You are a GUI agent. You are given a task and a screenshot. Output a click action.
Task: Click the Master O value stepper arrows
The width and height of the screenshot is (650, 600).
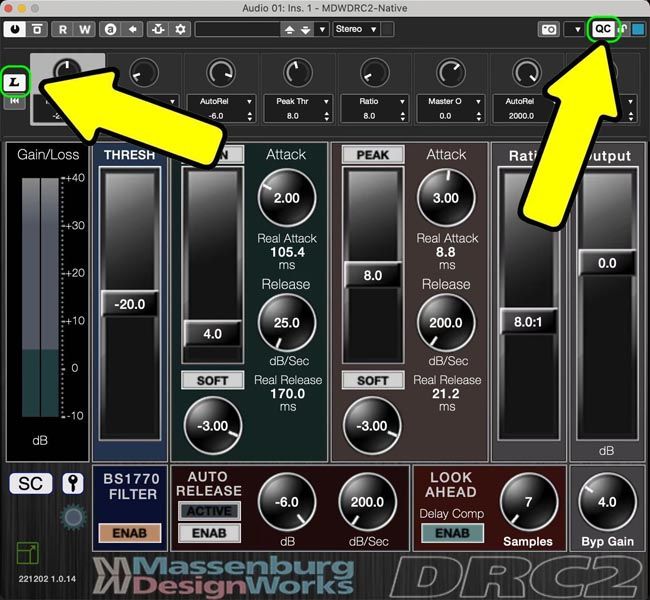[479, 116]
